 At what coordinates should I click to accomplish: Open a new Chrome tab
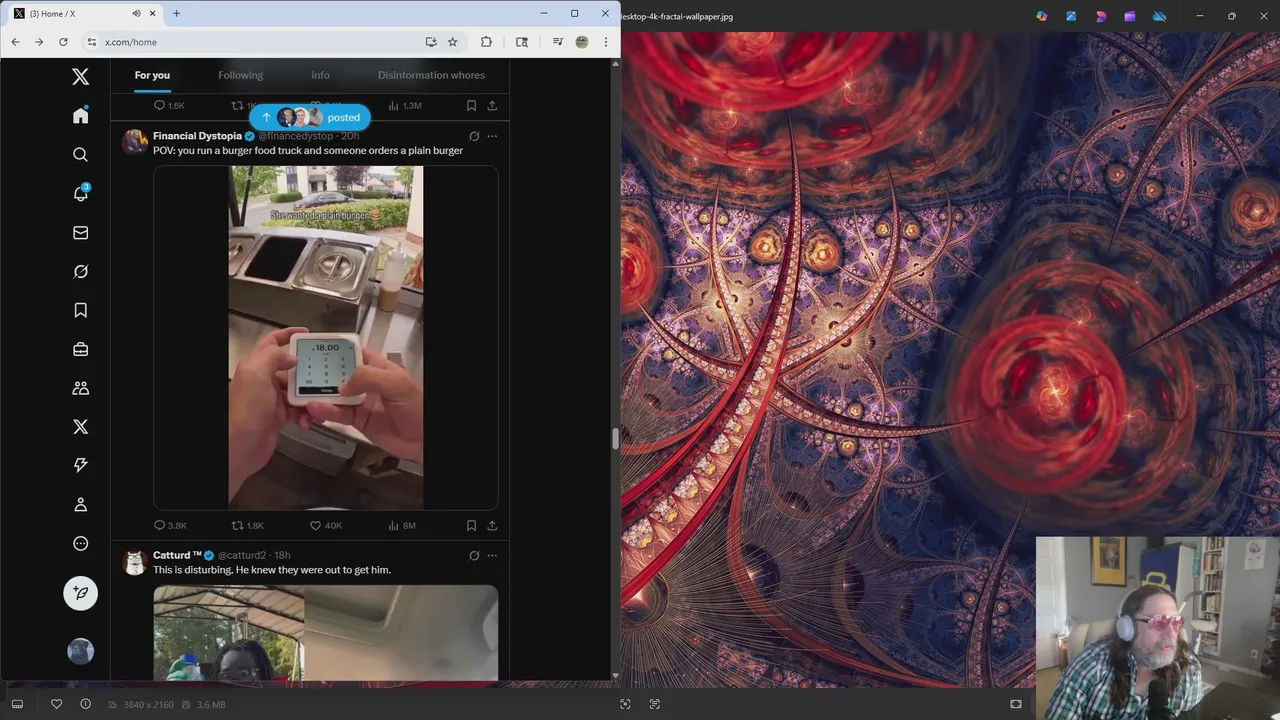(x=176, y=13)
